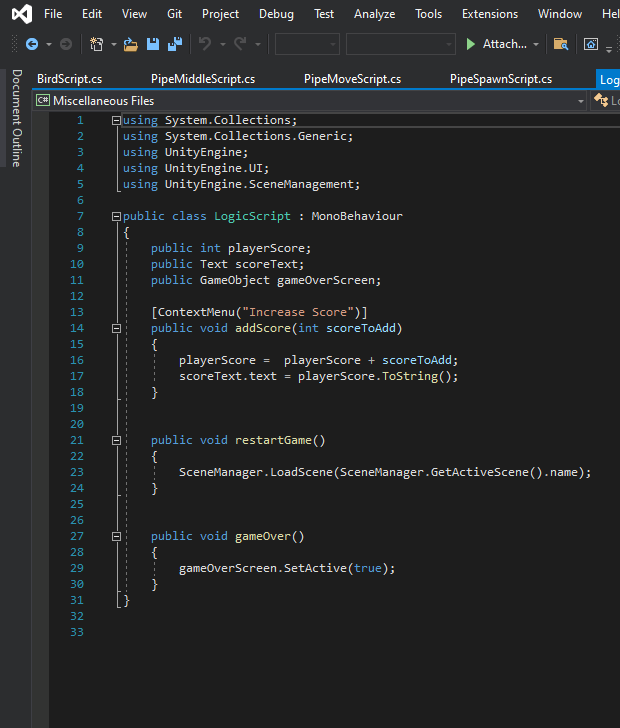Click the Save All icon
Image resolution: width=620 pixels, height=728 pixels.
click(x=175, y=44)
